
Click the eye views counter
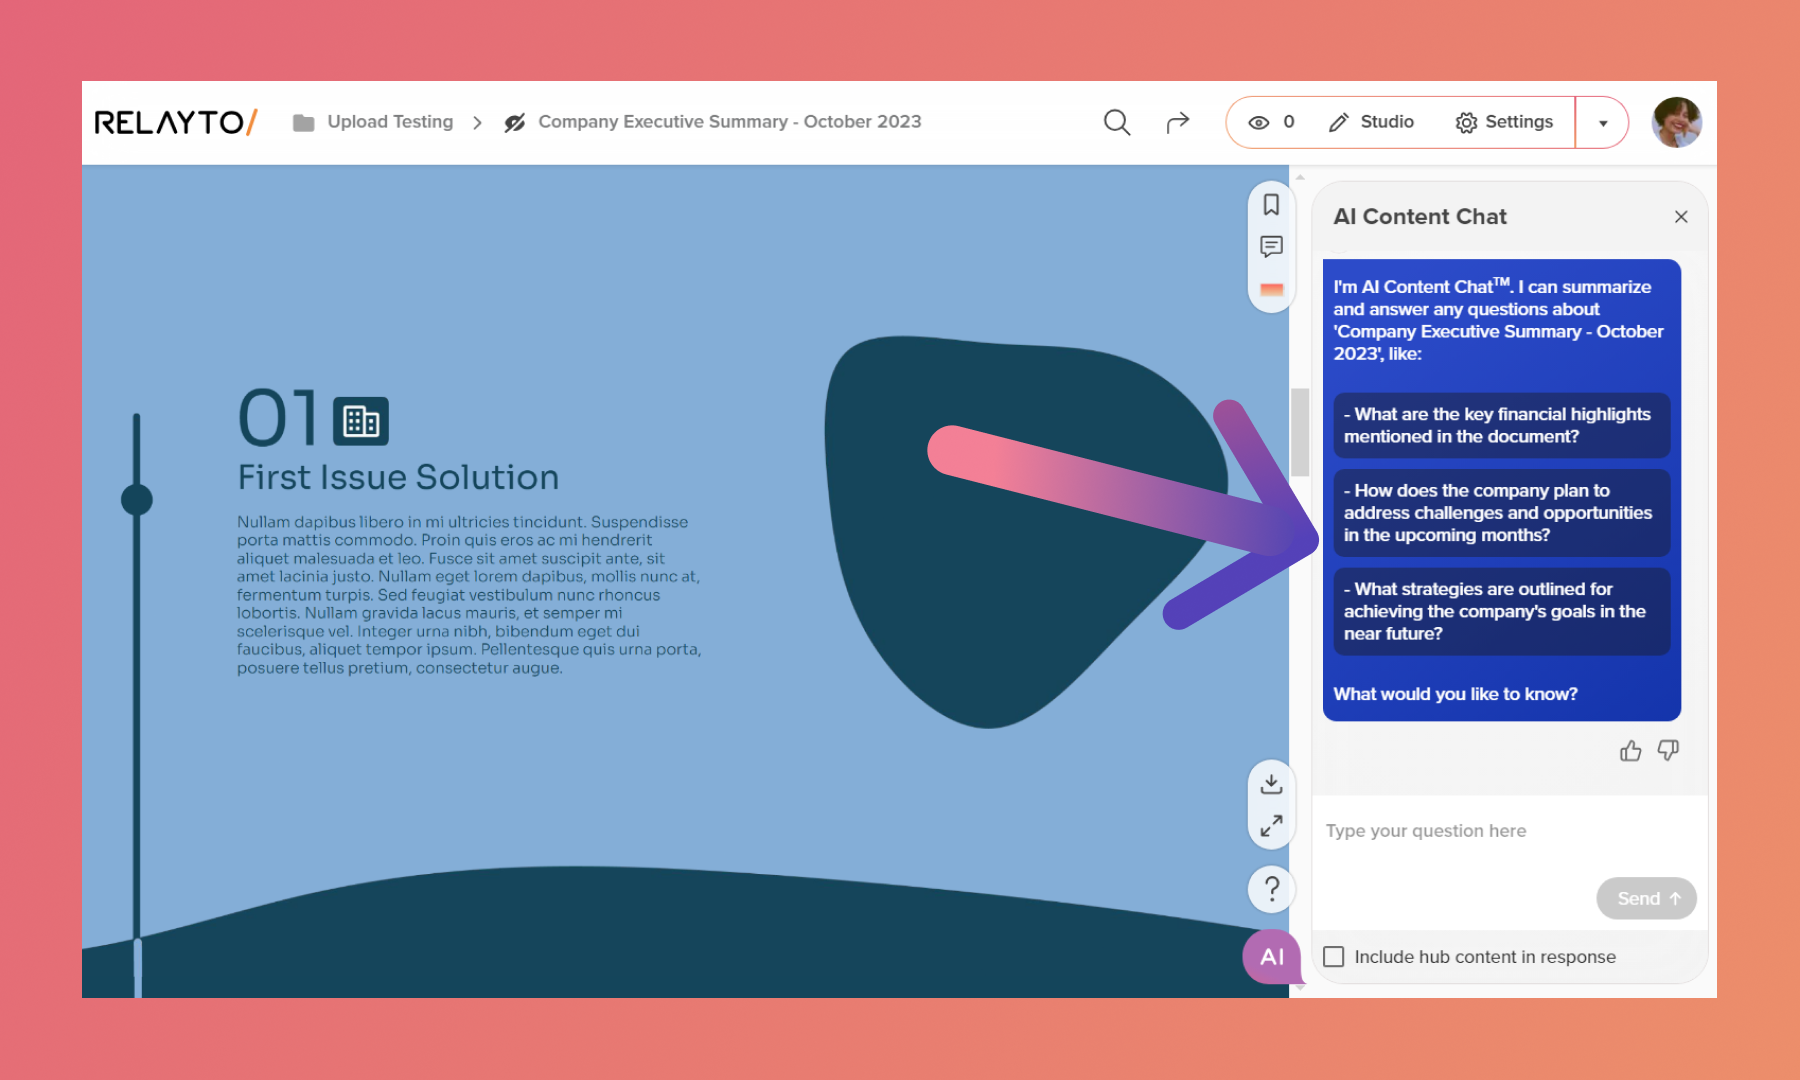pos(1271,122)
